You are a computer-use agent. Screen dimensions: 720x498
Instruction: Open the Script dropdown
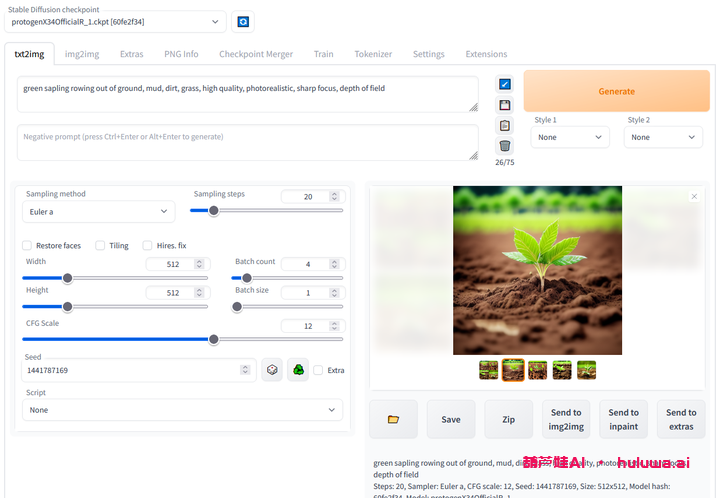coord(183,410)
